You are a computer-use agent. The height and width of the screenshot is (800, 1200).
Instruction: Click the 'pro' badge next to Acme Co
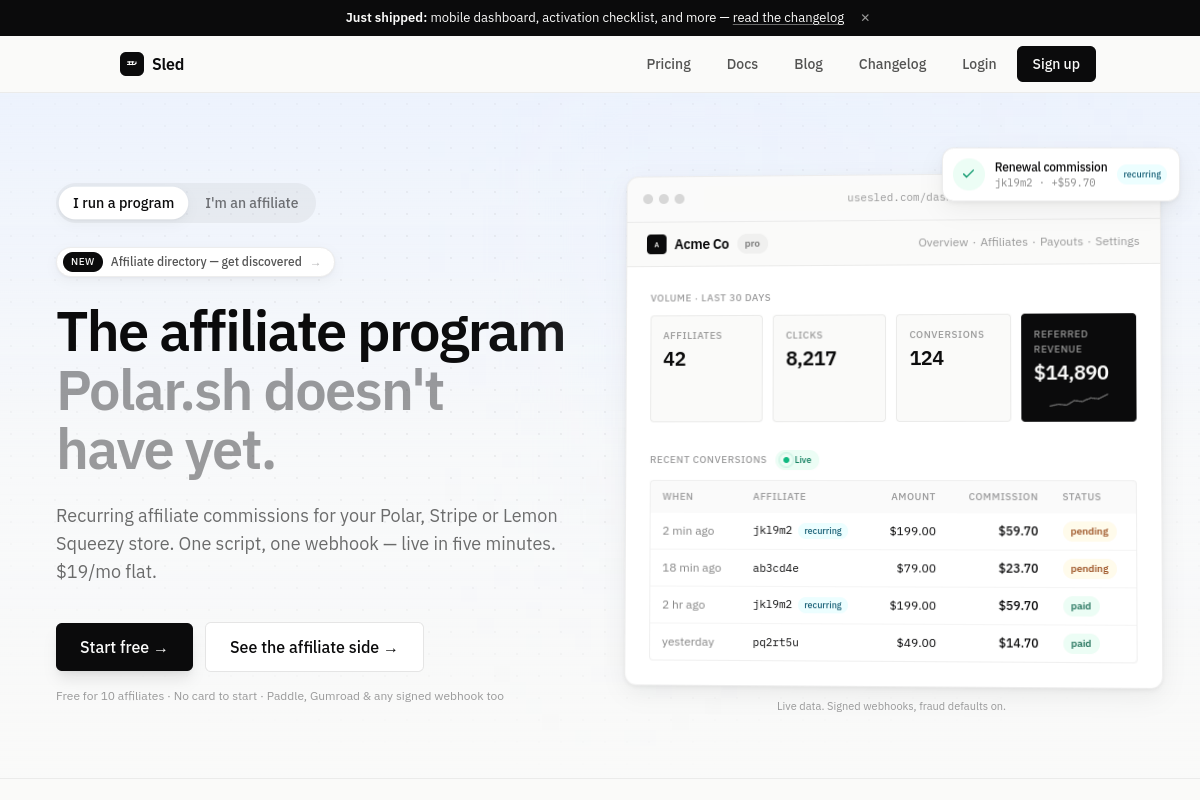(x=753, y=244)
